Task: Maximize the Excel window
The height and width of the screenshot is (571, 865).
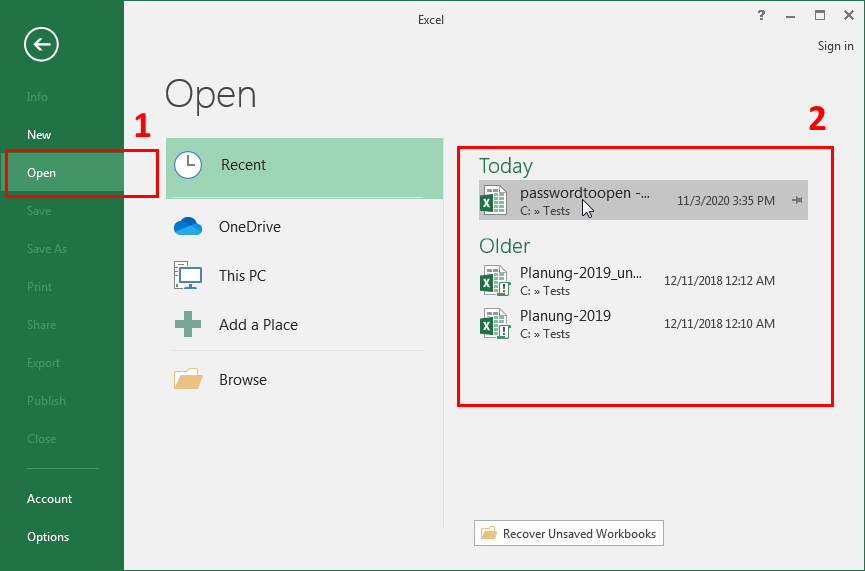Action: 820,15
